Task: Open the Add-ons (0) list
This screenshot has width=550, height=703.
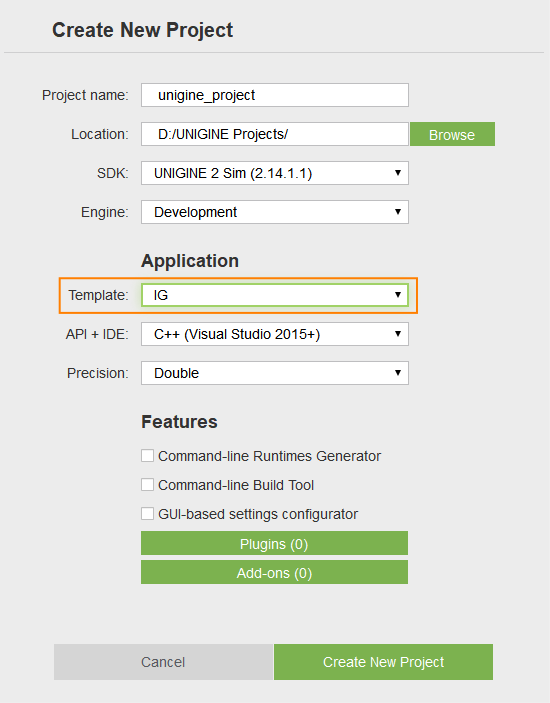Action: click(274, 573)
